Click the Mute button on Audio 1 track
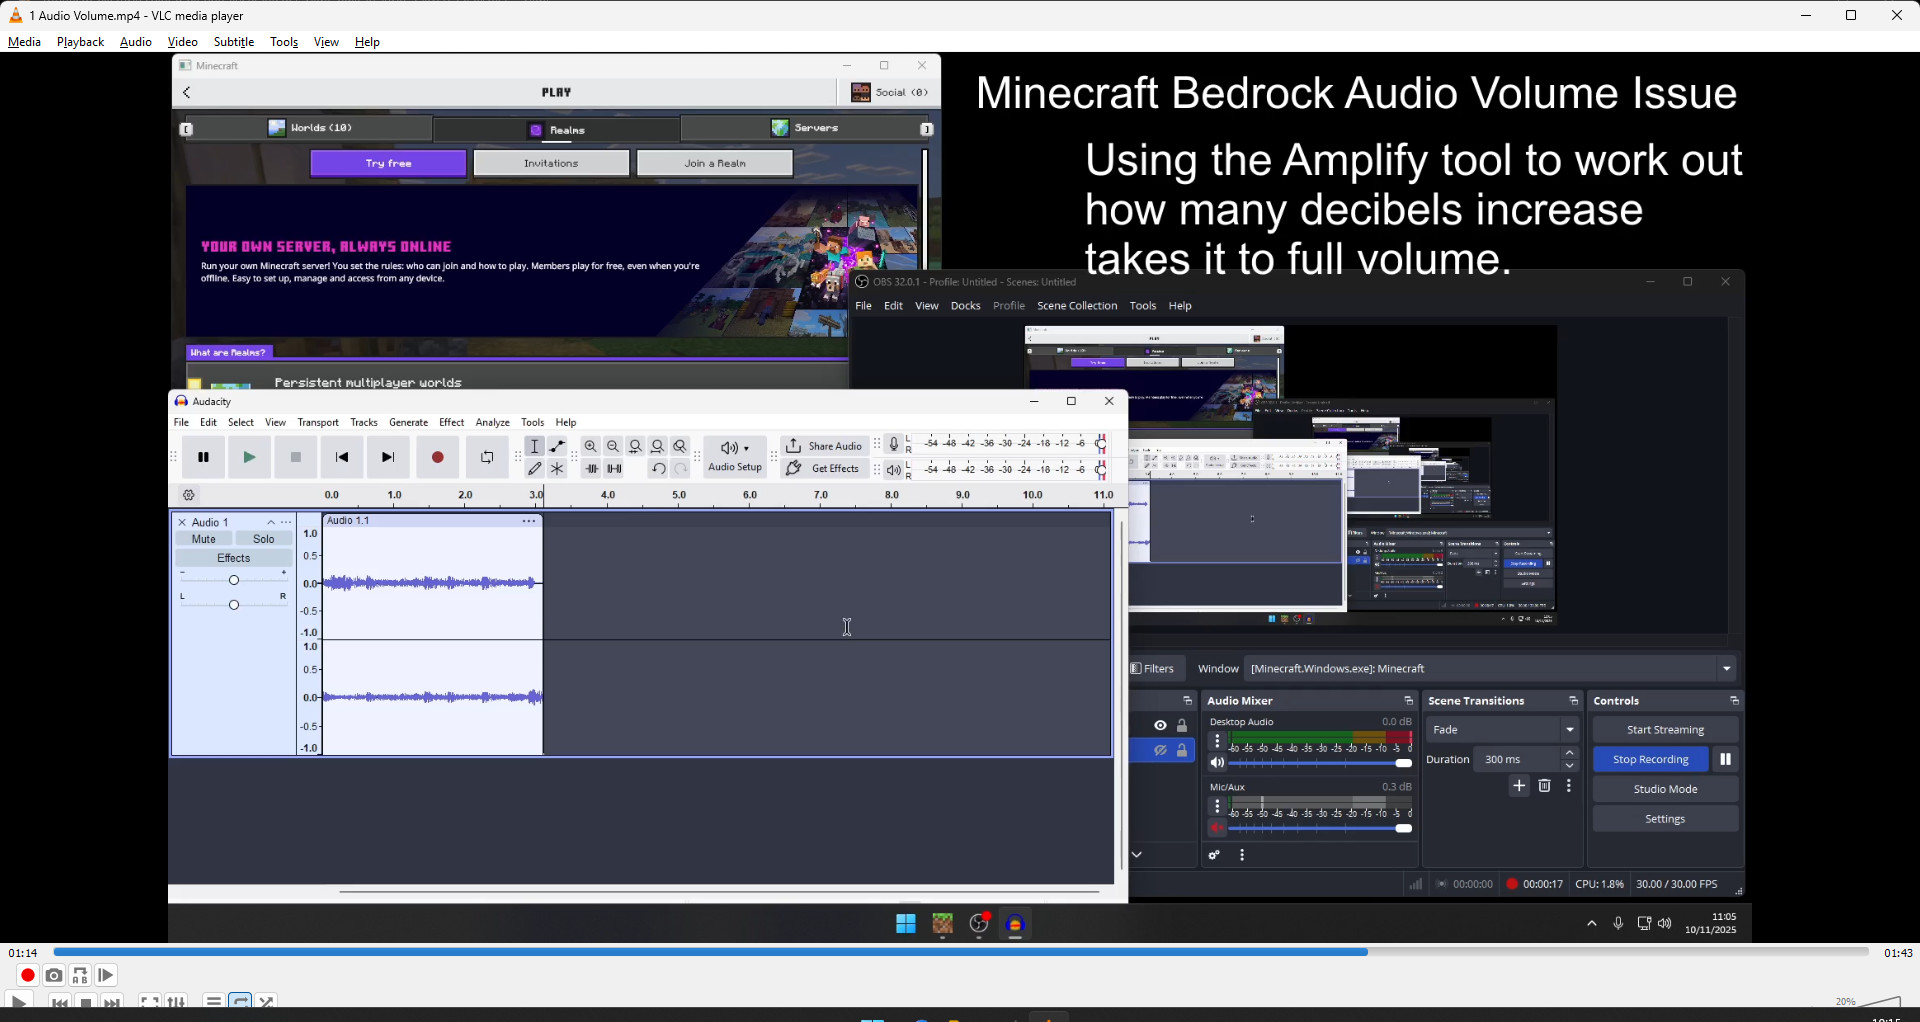 (x=204, y=539)
